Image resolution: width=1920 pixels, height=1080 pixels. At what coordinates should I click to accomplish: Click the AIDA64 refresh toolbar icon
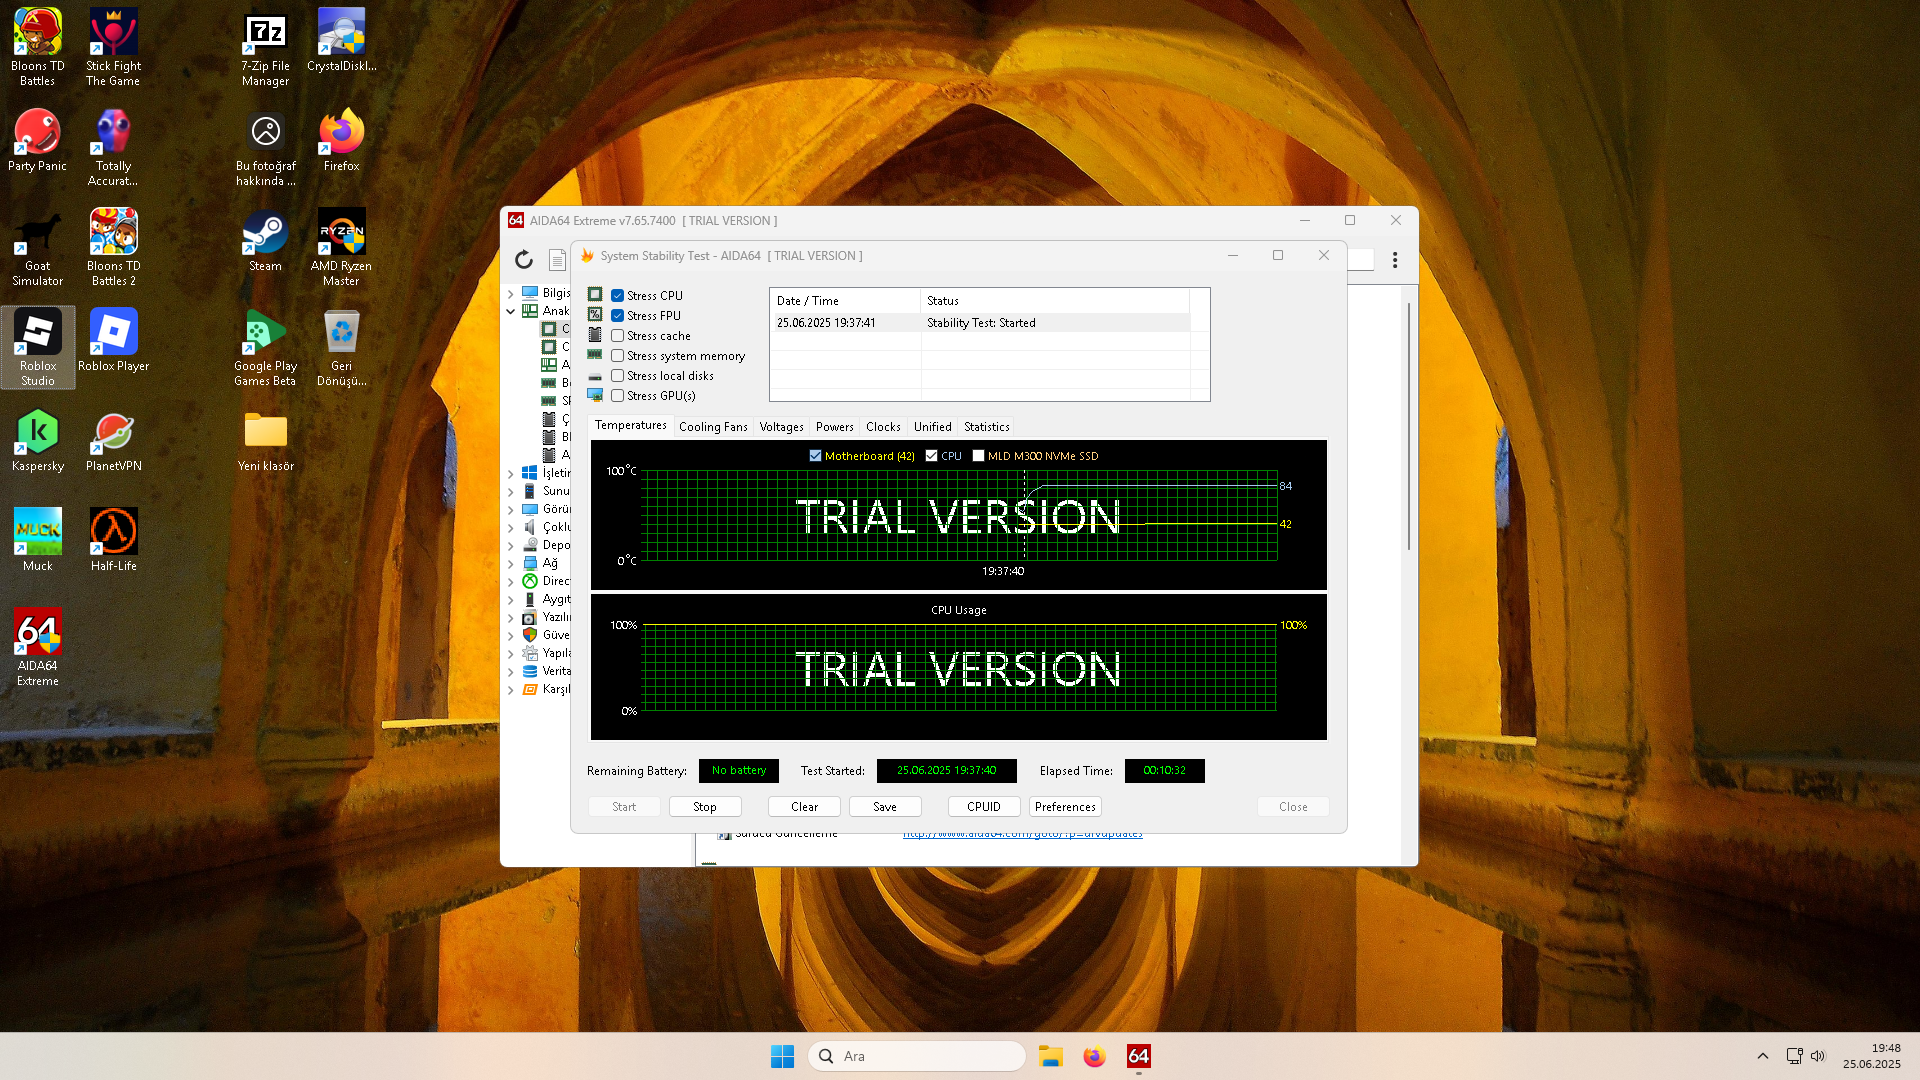pyautogui.click(x=524, y=260)
